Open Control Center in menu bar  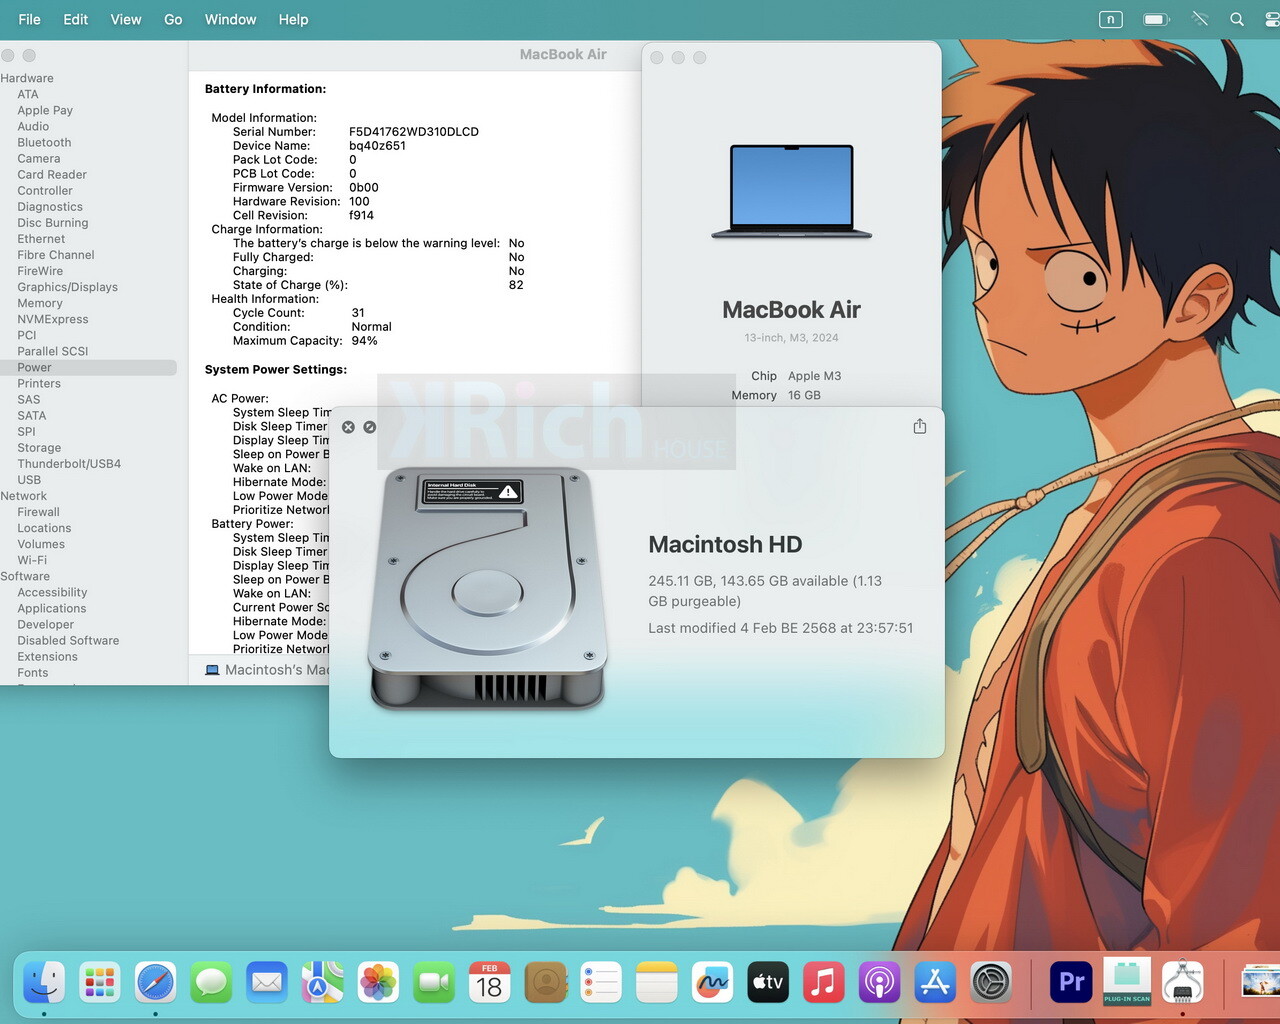tap(1273, 19)
